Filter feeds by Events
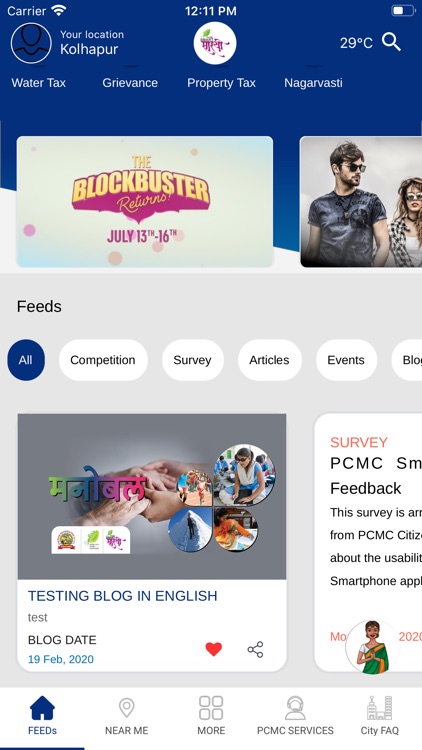The height and width of the screenshot is (750, 422). pyautogui.click(x=346, y=360)
